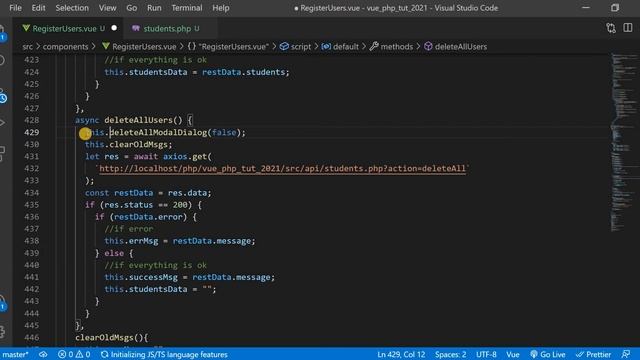
Task: Click the default breadcrumb
Action: pos(340,47)
